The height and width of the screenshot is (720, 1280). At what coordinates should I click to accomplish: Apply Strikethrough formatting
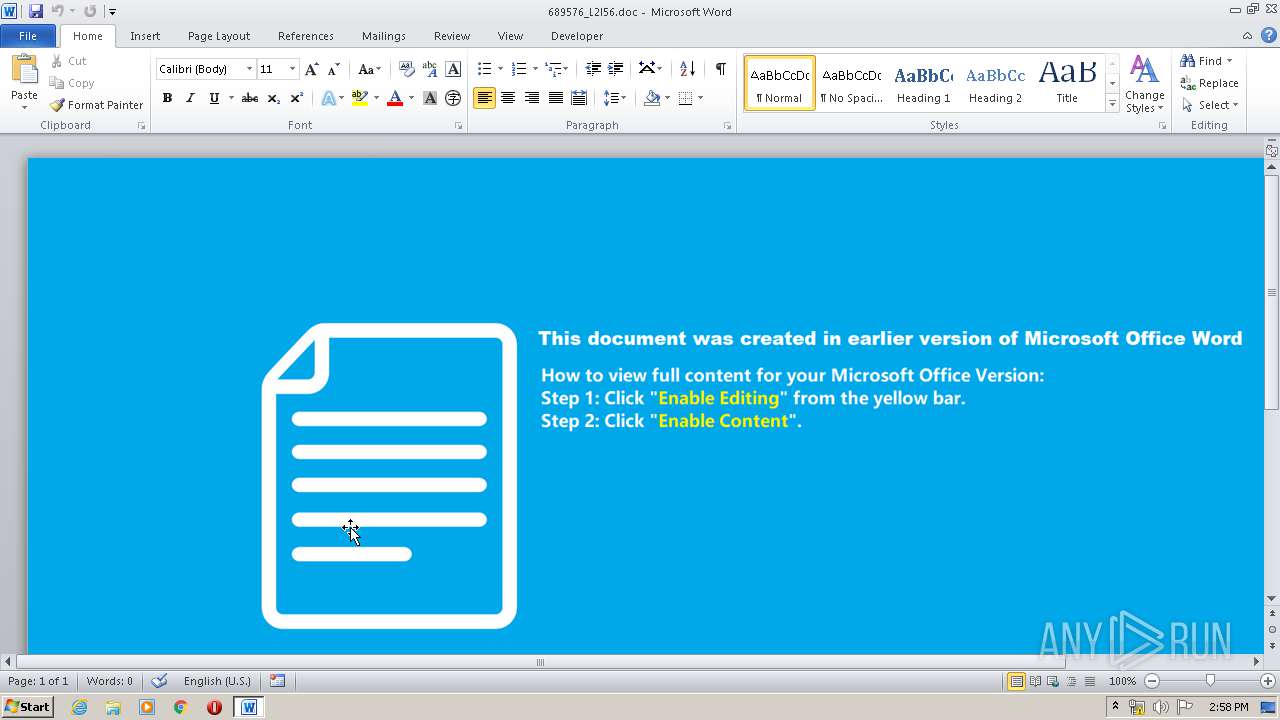[x=250, y=98]
